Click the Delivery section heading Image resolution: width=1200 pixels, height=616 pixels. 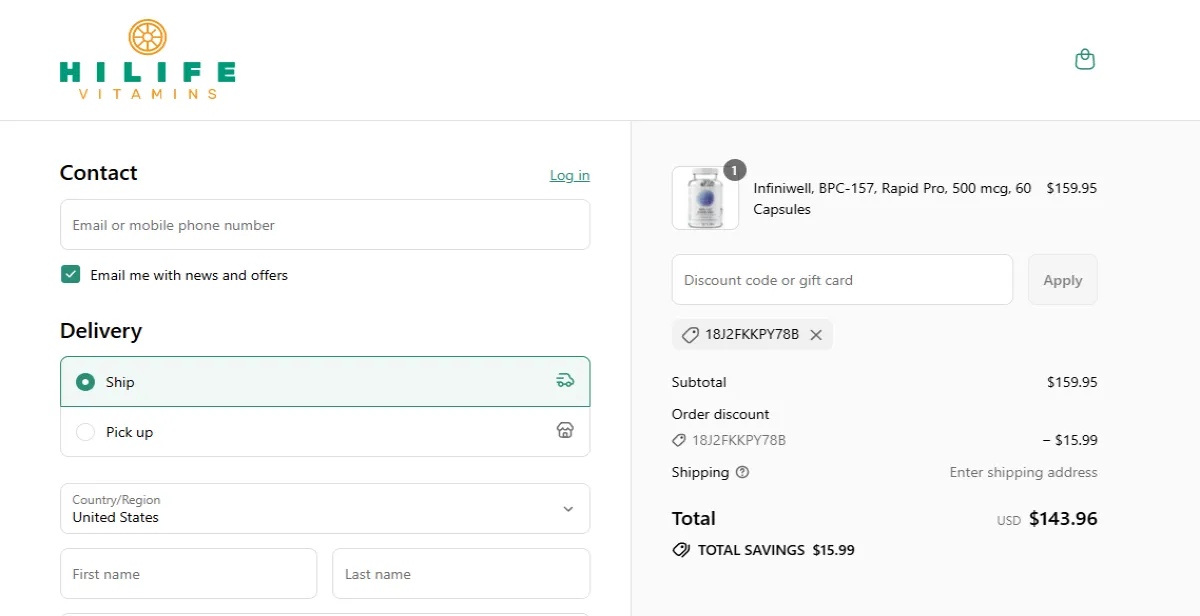(x=101, y=331)
